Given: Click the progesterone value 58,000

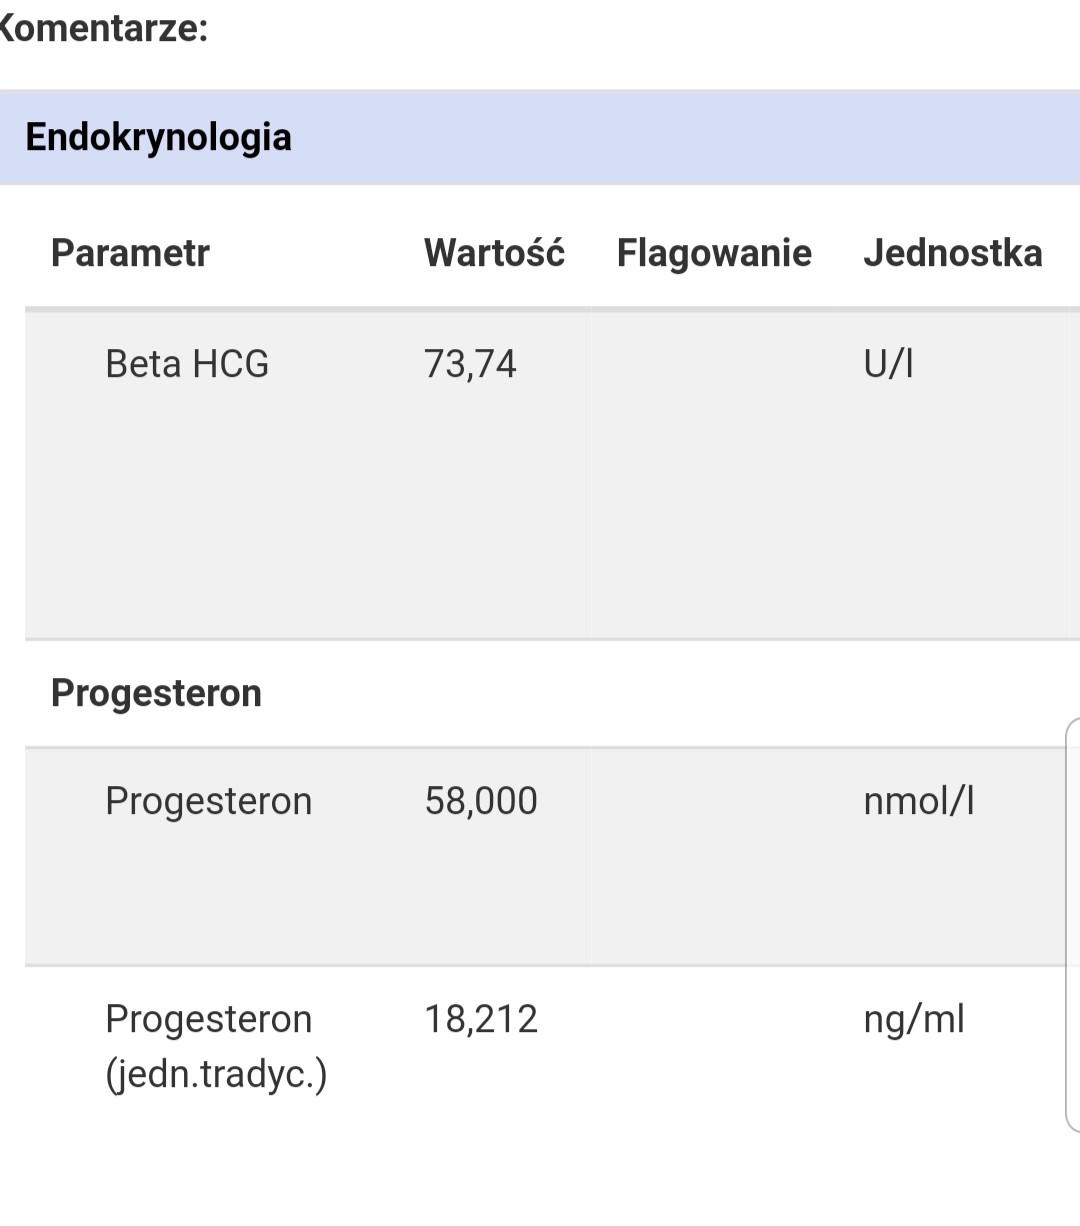Looking at the screenshot, I should tap(481, 801).
